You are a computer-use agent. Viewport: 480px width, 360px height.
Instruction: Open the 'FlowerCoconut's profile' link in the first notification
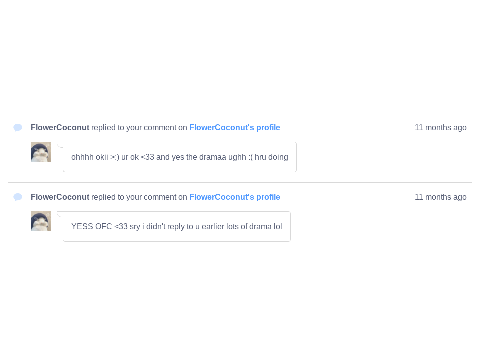[235, 127]
